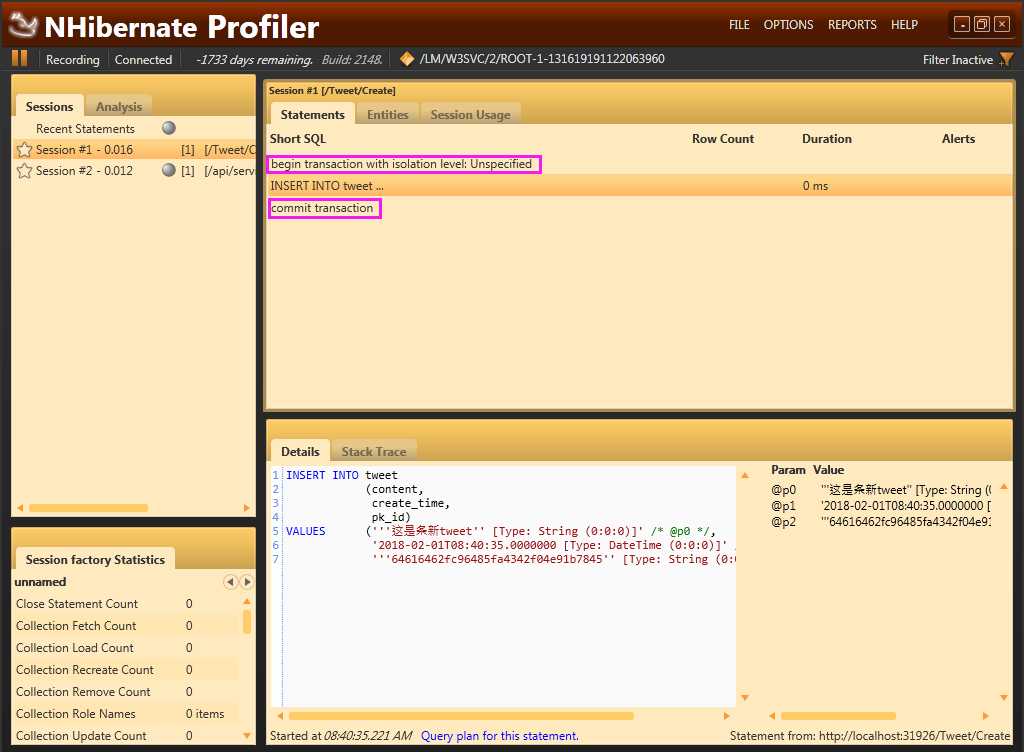
Task: Select Collection Fetch Count statistic
Action: 126,625
